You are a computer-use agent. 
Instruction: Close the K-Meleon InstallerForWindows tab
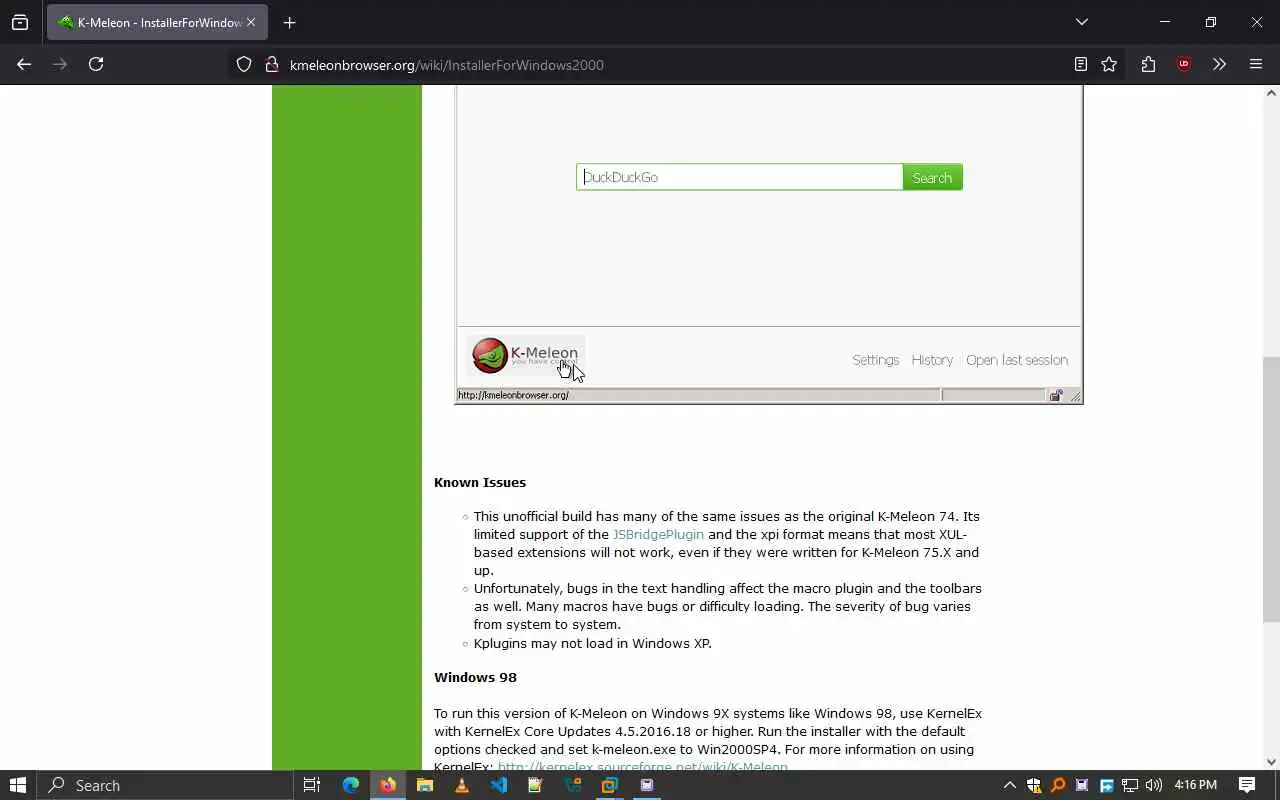click(251, 22)
